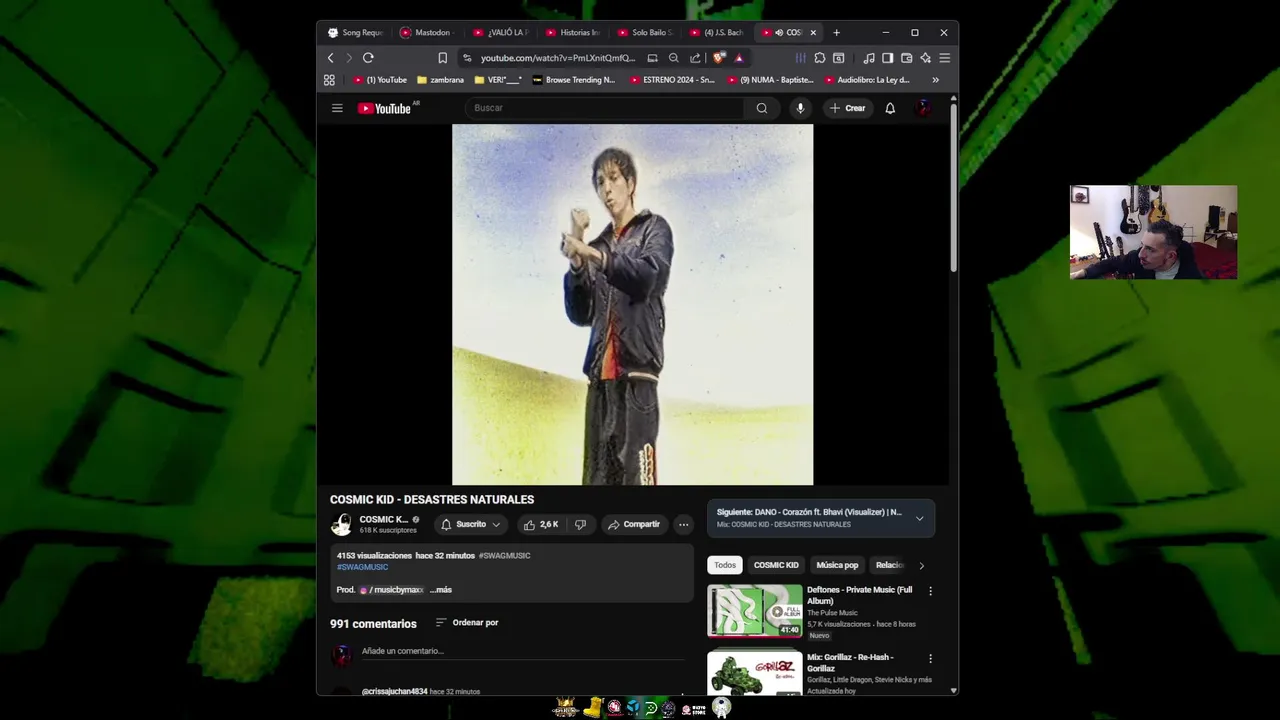1280x720 pixels.
Task: Open the Deftones Private Music thumbnail
Action: point(755,610)
